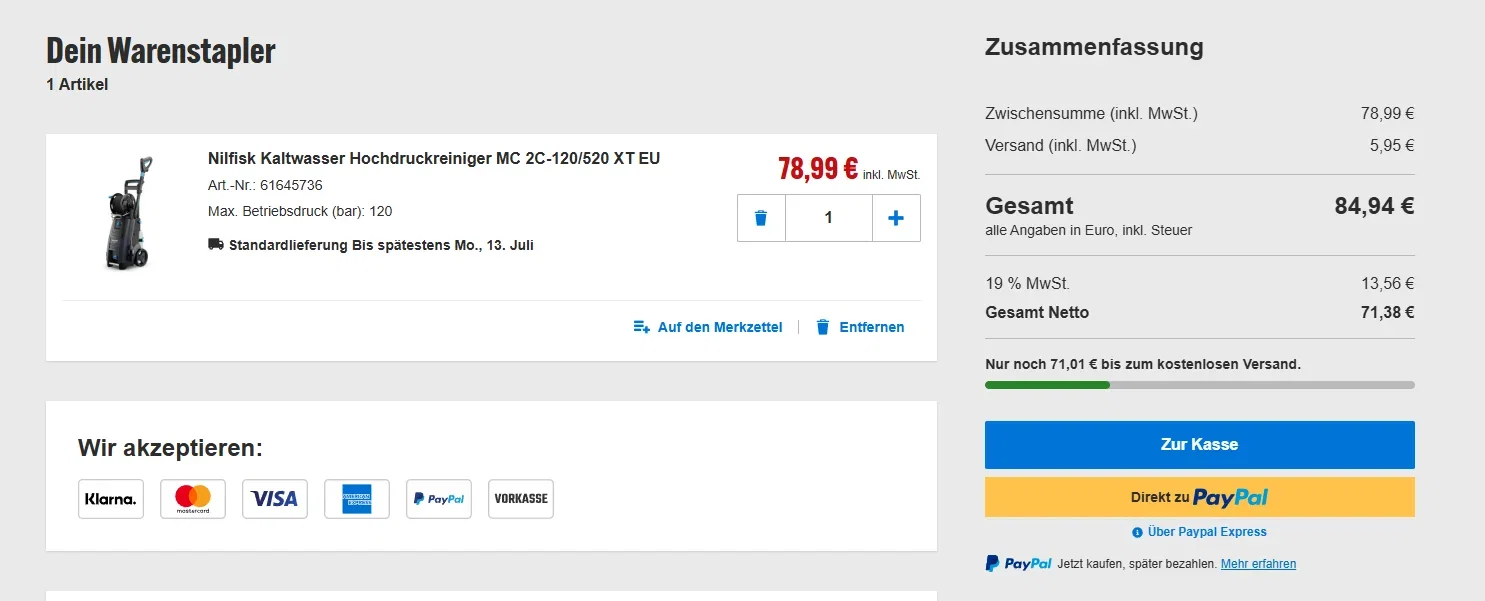Click the American Express payment icon

pos(357,499)
